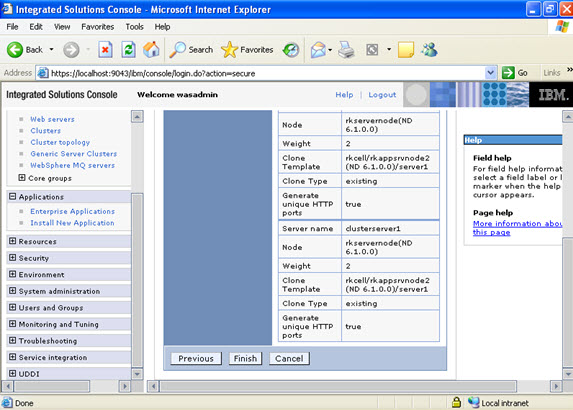The width and height of the screenshot is (573, 410).
Task: Click the clusterserver1 server name value
Action: (x=373, y=229)
